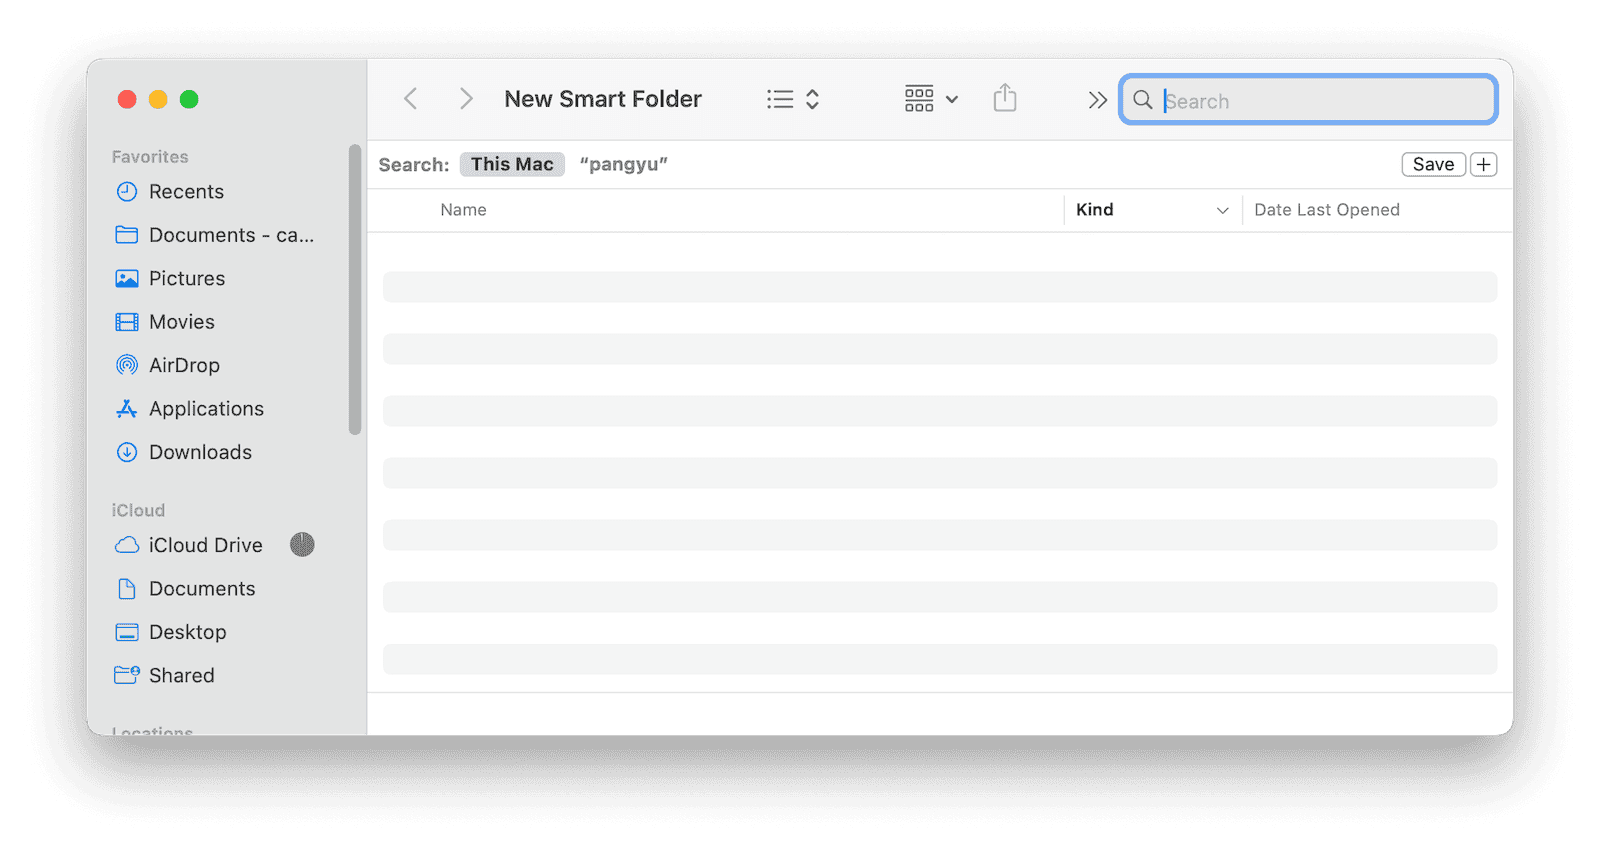Go forward with the right chevron
The height and width of the screenshot is (850, 1600).
[465, 99]
